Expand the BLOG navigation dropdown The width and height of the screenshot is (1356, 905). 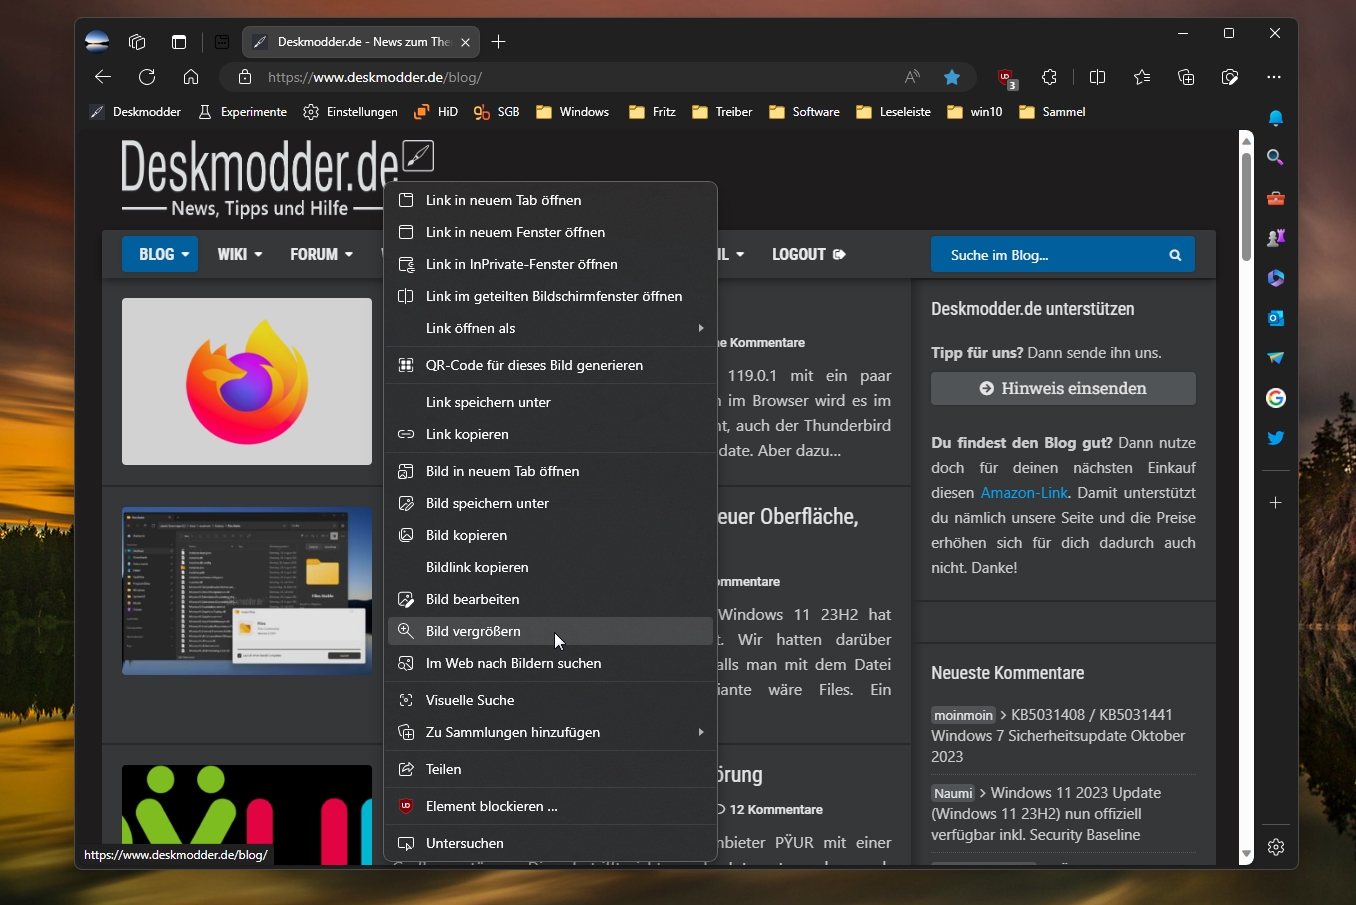[160, 254]
